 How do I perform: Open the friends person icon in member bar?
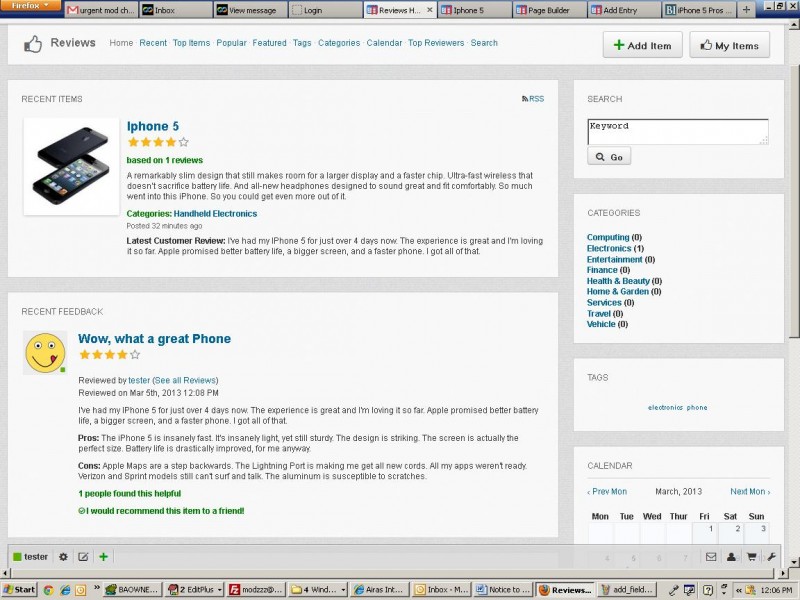coord(731,557)
